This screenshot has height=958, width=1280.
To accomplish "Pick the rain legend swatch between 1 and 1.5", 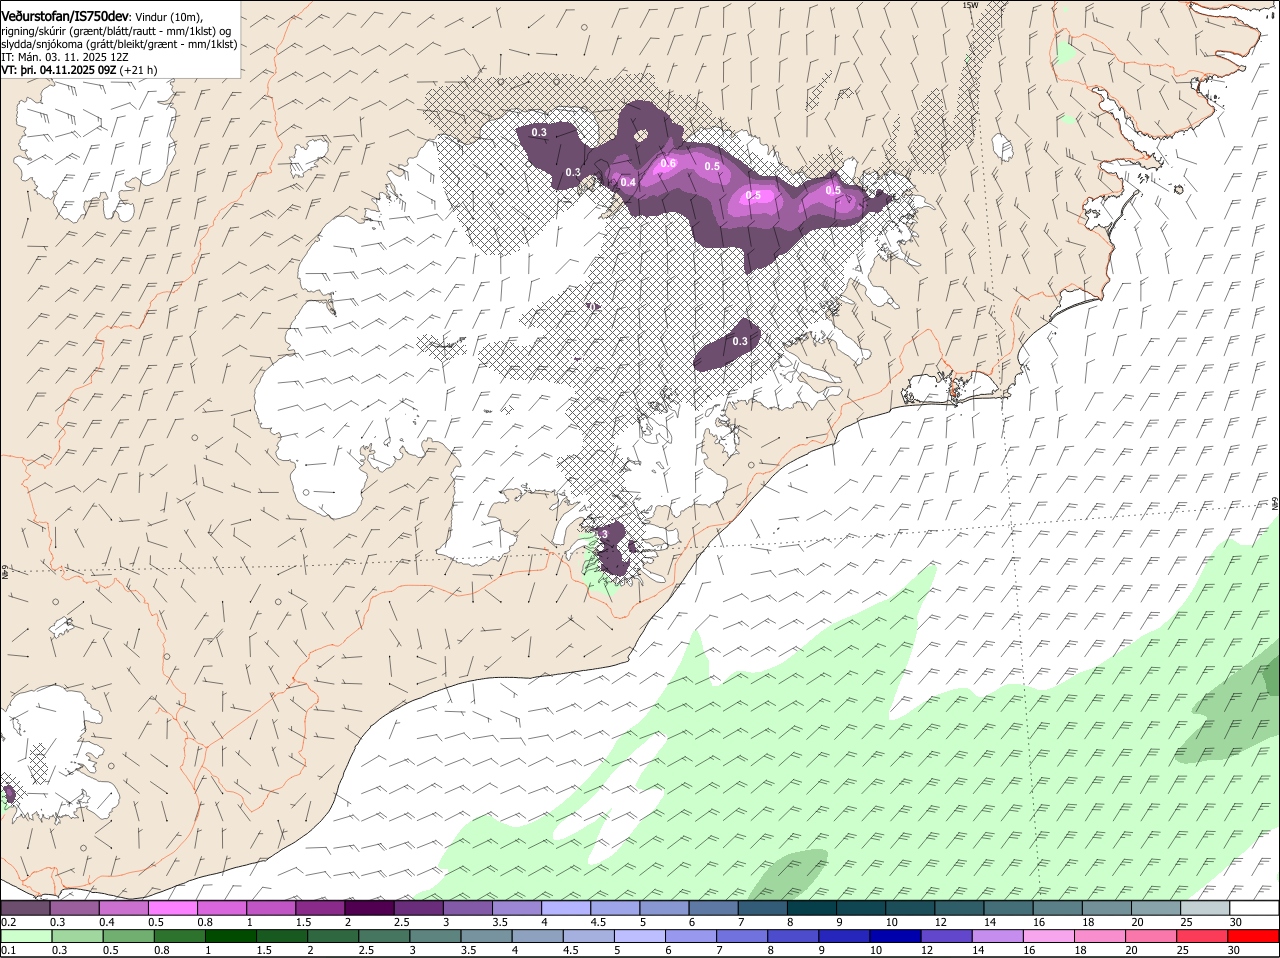I will pyautogui.click(x=231, y=936).
